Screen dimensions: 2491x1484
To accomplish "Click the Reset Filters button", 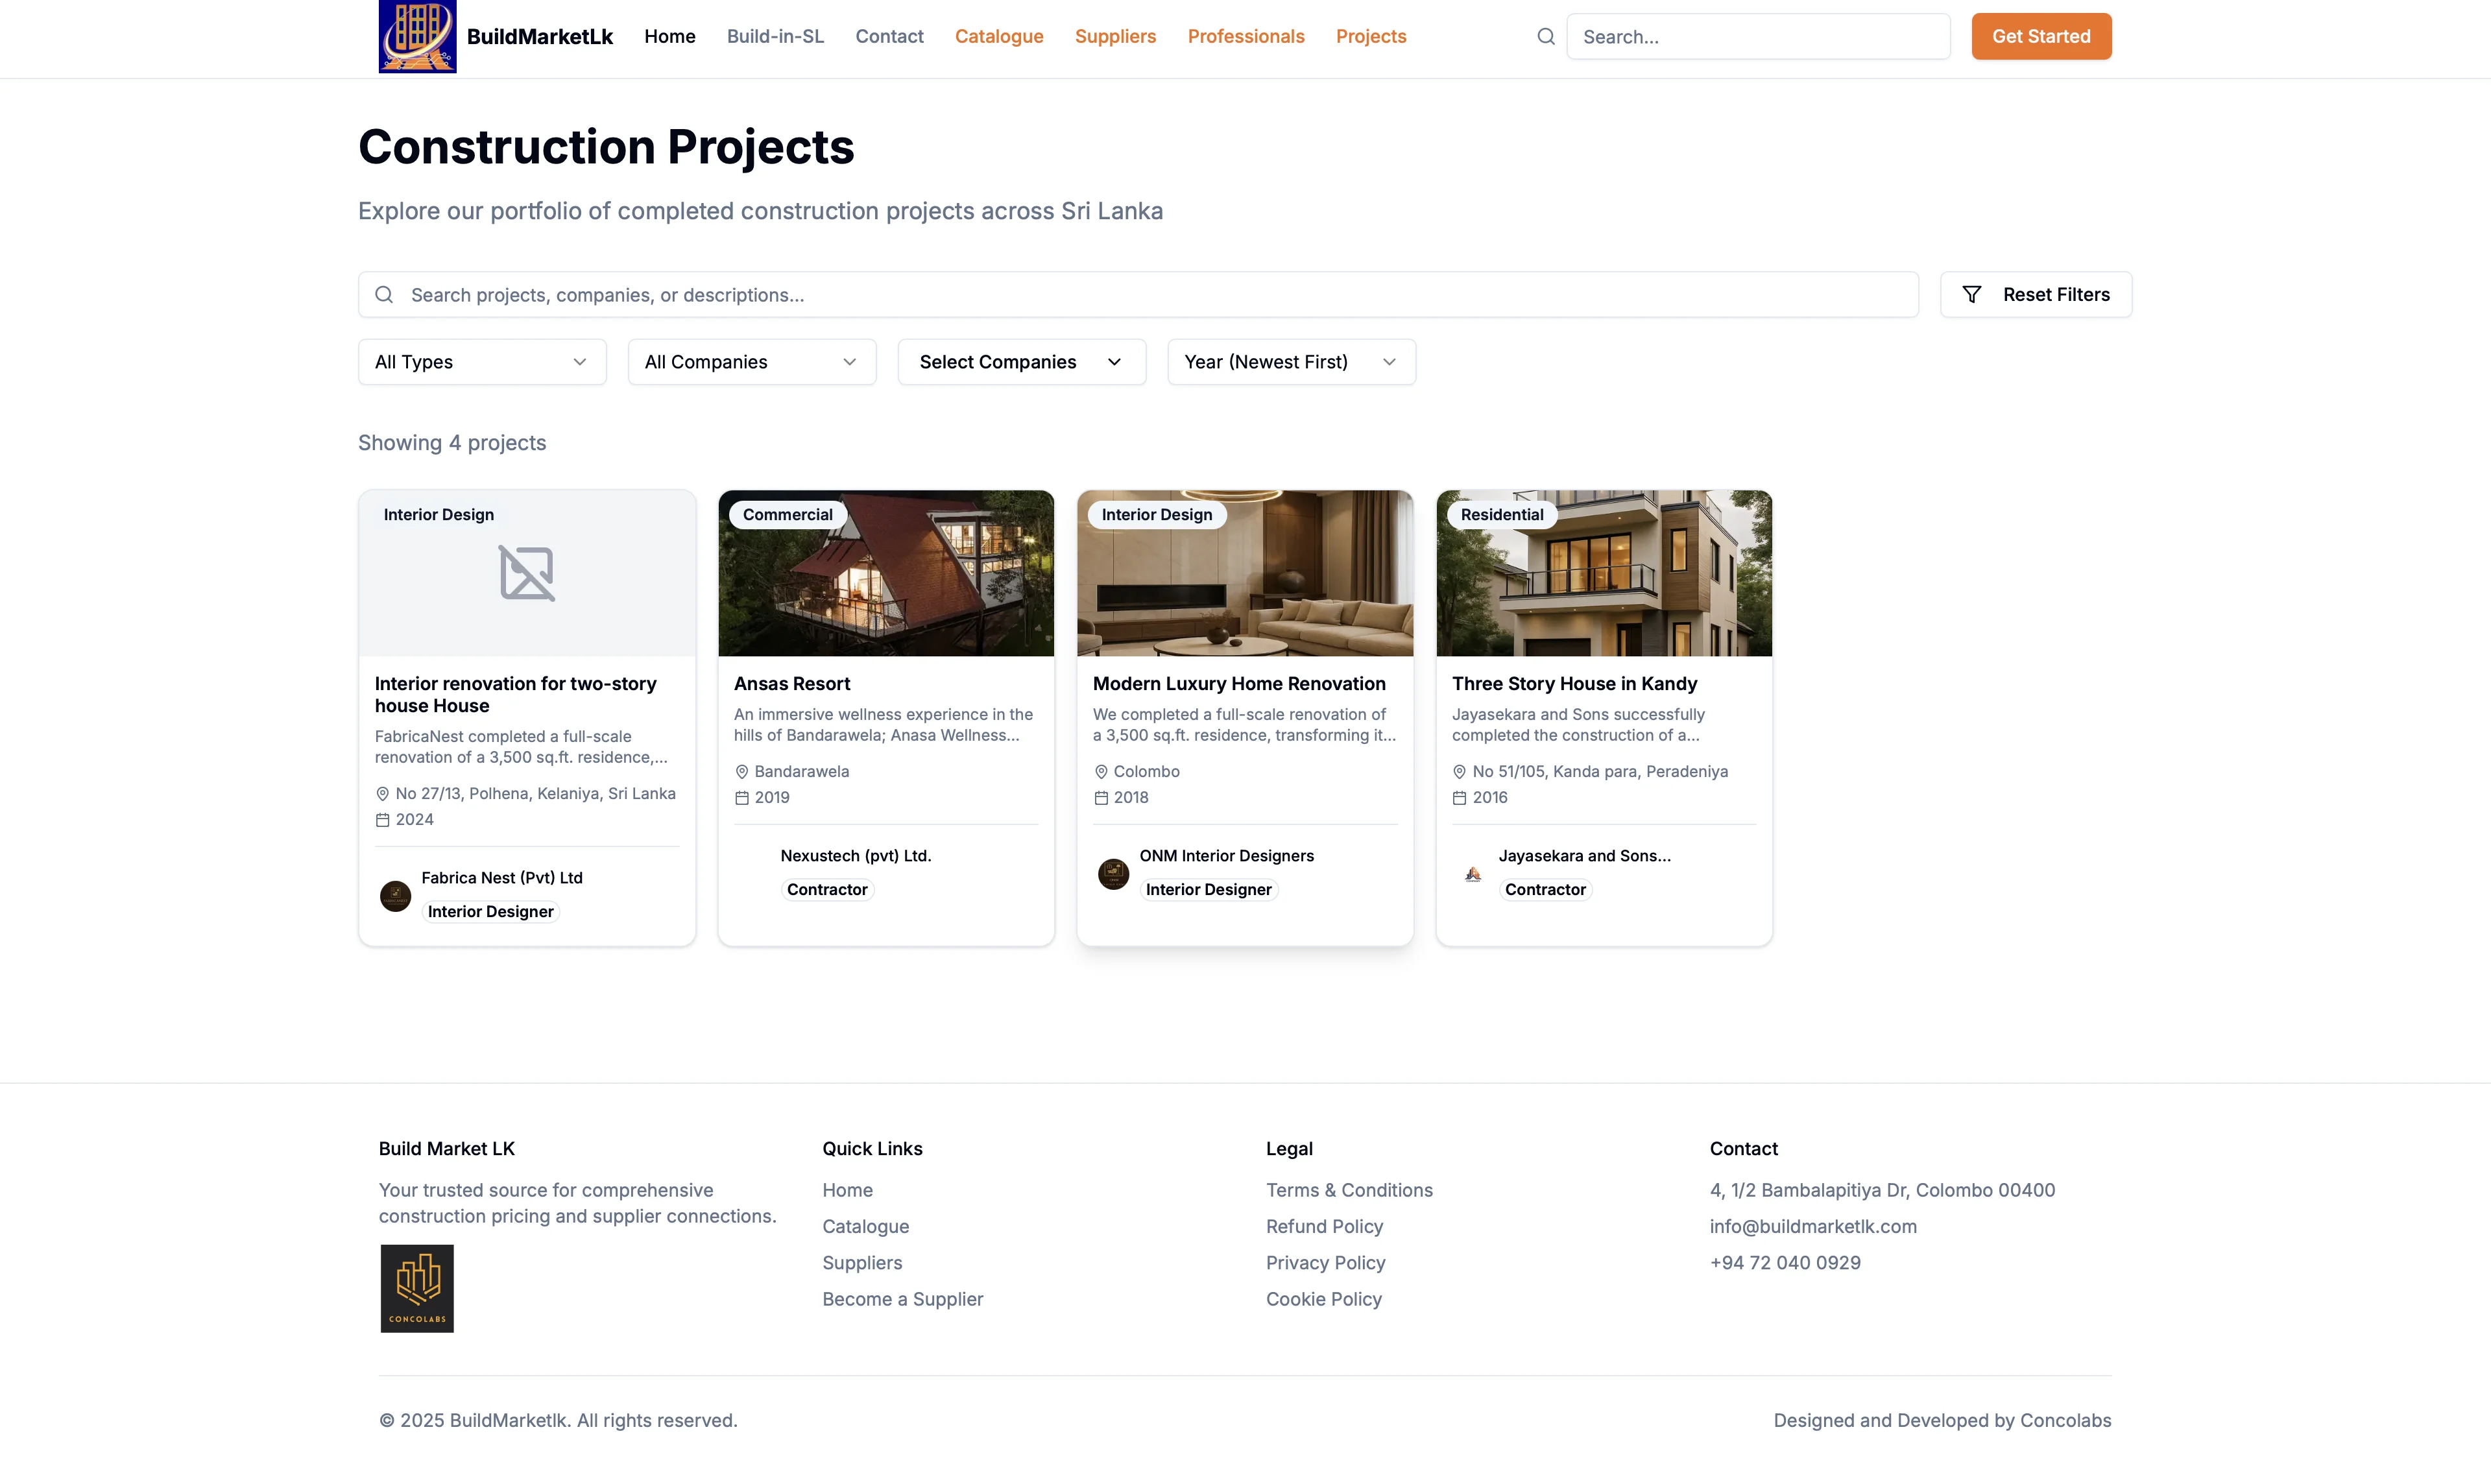I will (x=2036, y=294).
